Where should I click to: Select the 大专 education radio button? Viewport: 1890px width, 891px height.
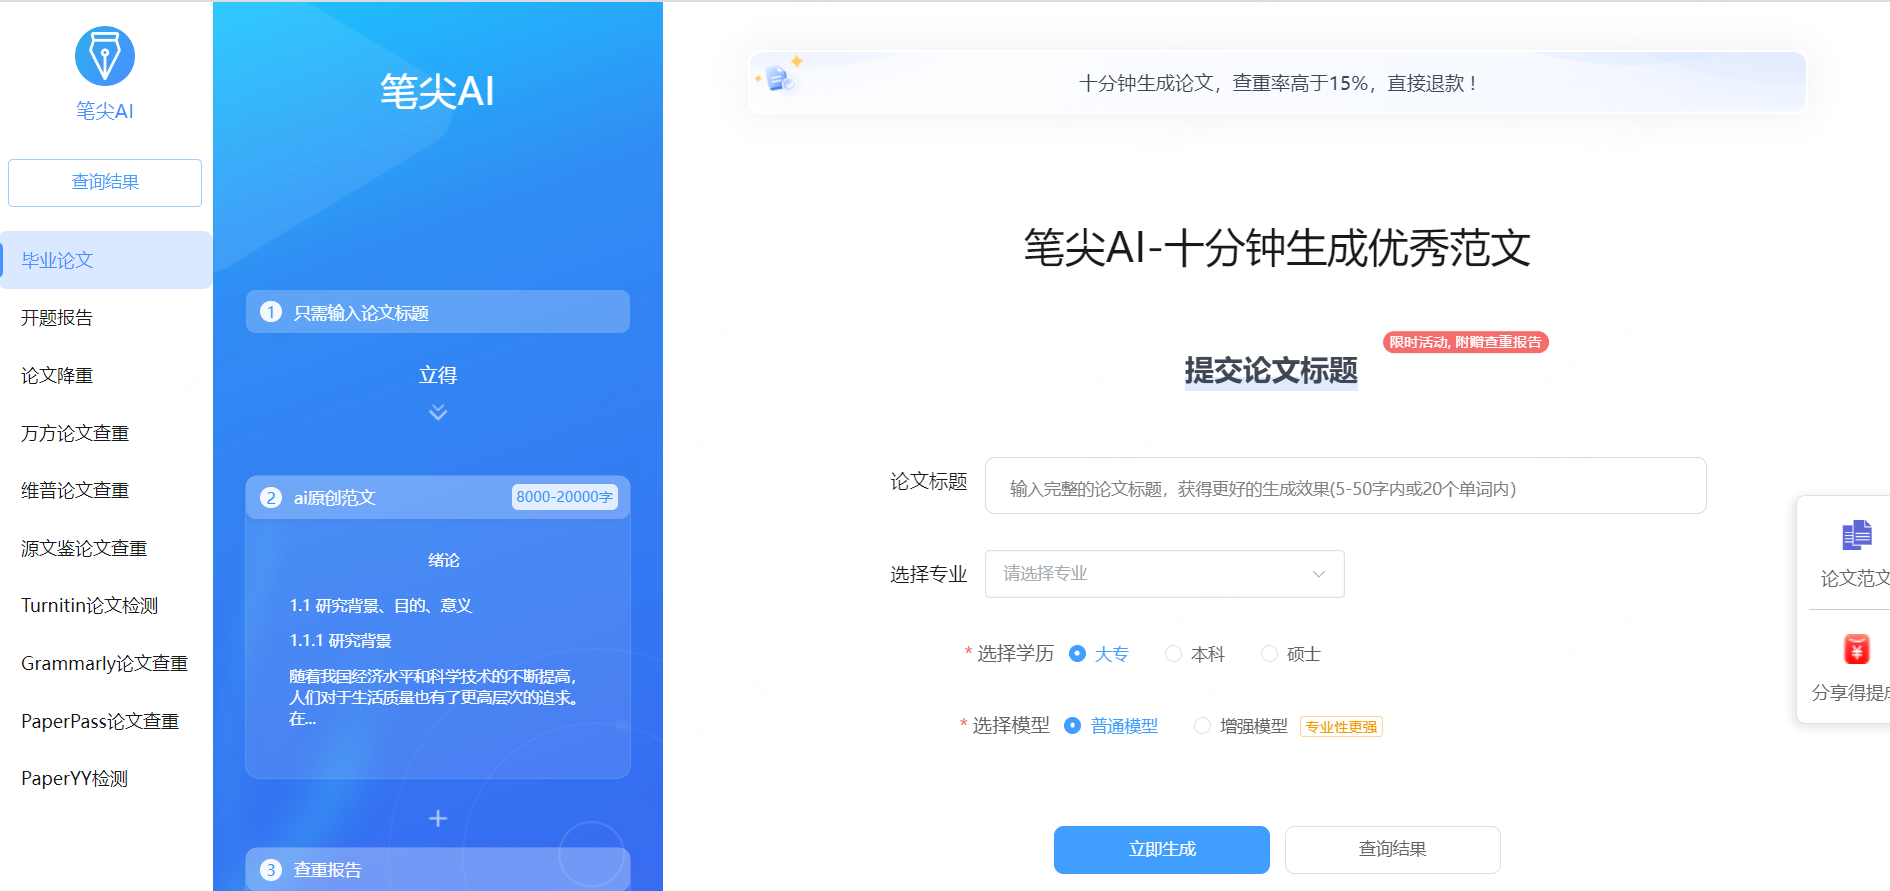coord(1077,653)
